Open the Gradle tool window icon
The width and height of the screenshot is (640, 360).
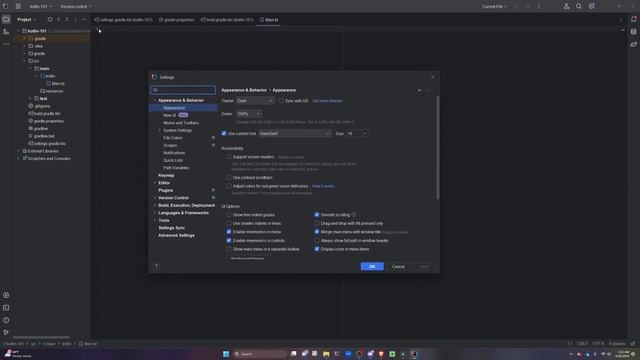pos(633,44)
